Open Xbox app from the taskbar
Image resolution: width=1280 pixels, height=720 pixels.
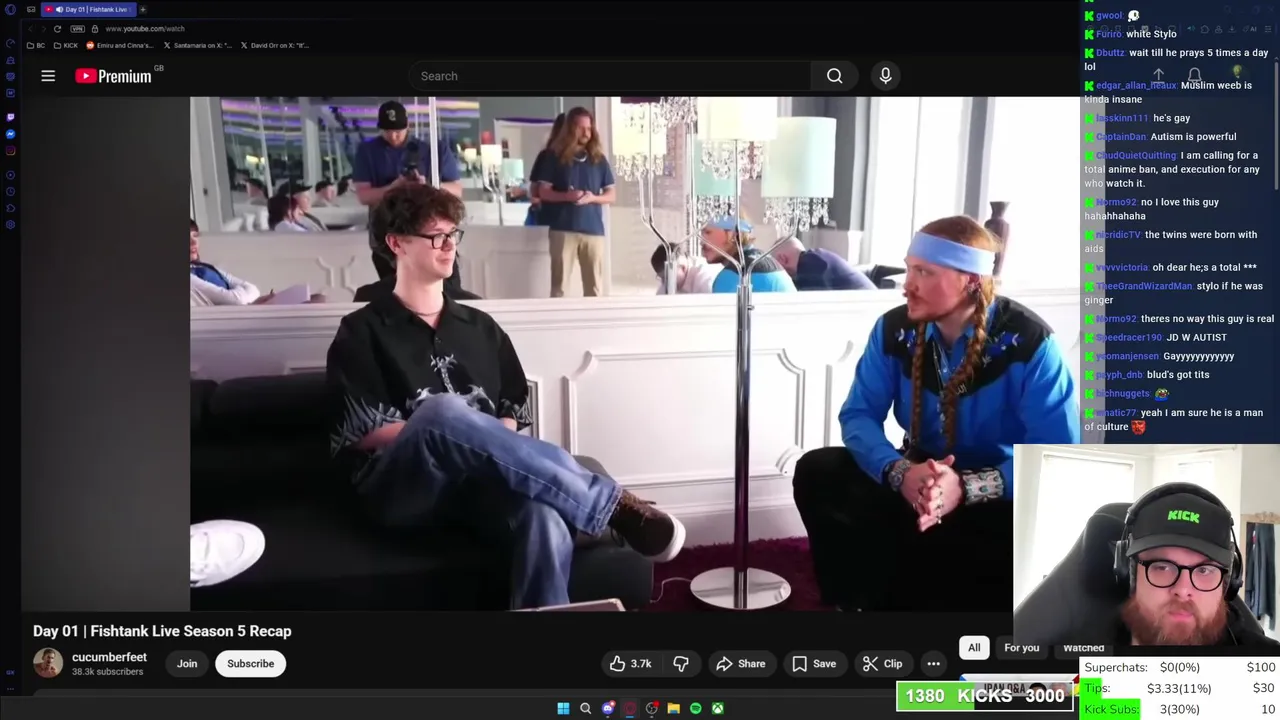coord(717,708)
